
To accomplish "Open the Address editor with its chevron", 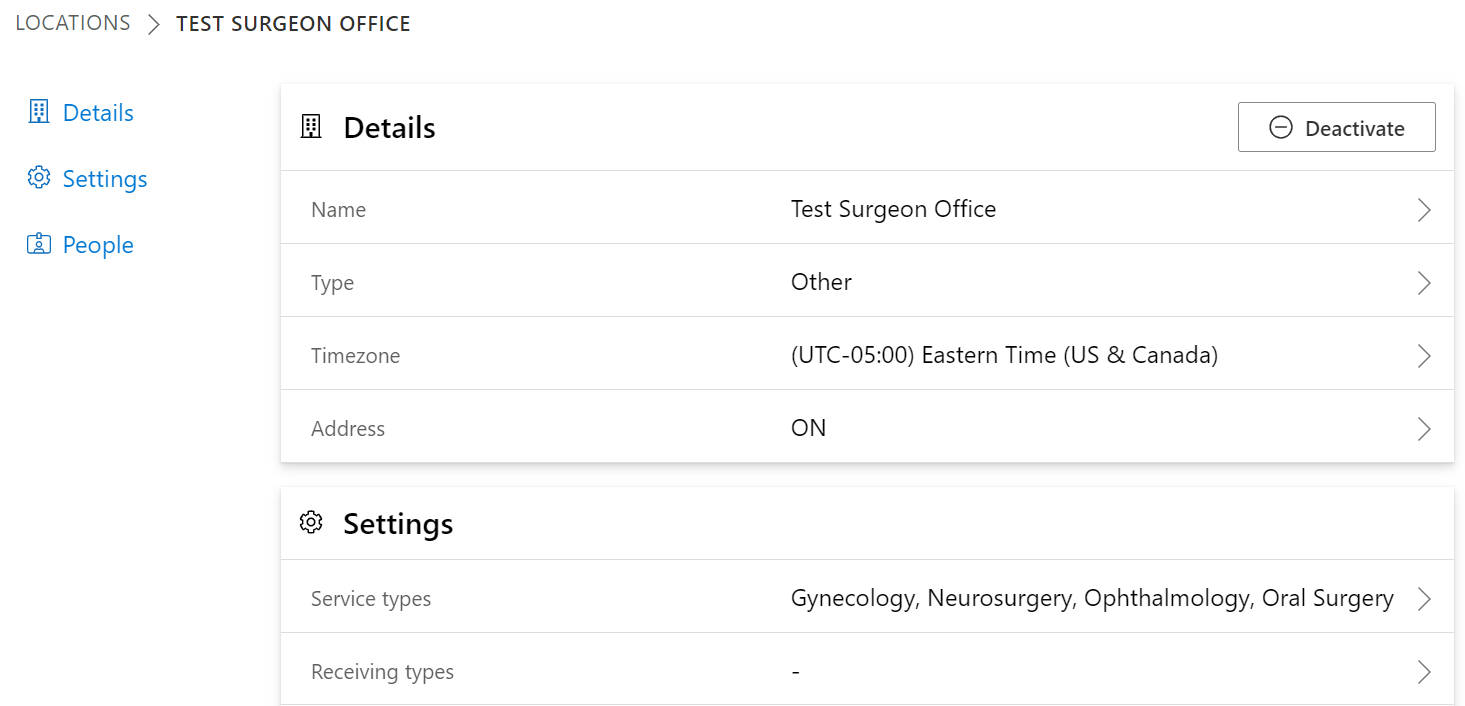I will click(x=1424, y=428).
